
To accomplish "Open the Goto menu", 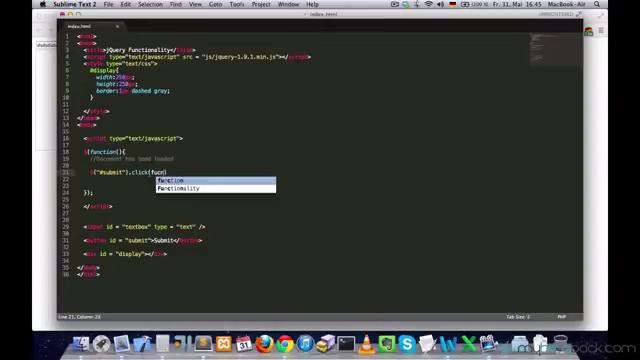I will 216,4.
